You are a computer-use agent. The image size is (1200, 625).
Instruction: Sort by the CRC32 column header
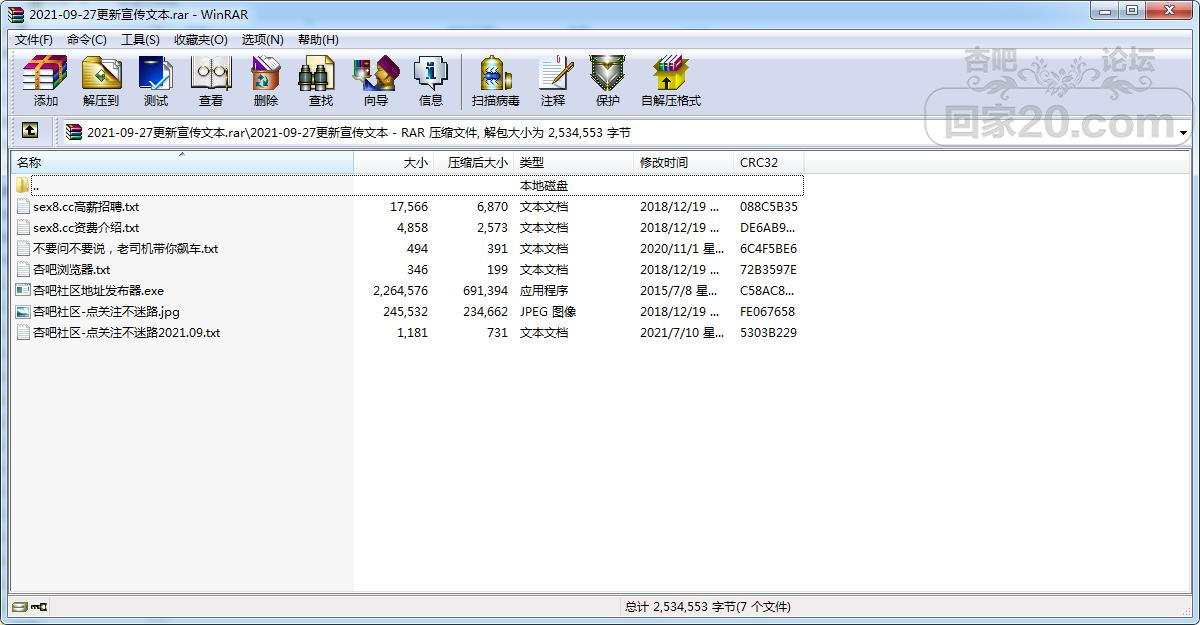click(x=769, y=162)
